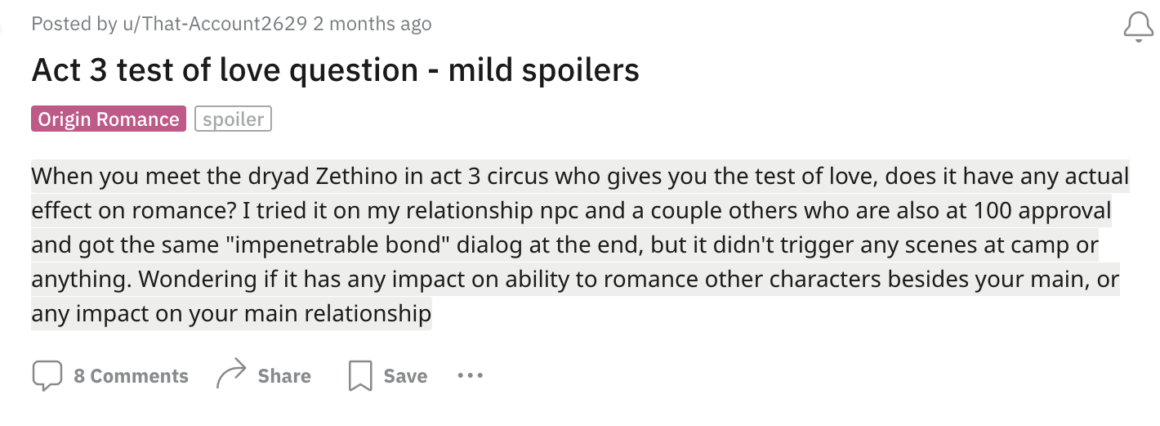
Task: Click the "8 Comments" label
Action: 131,376
